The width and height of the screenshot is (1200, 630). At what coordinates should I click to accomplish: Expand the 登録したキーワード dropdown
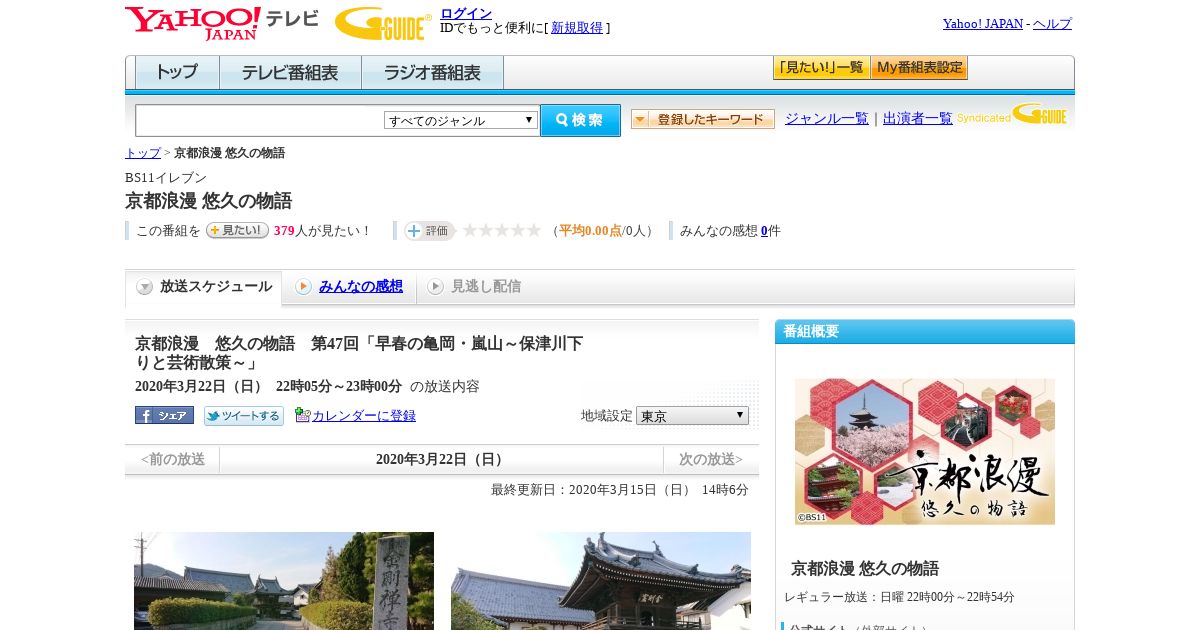[703, 119]
